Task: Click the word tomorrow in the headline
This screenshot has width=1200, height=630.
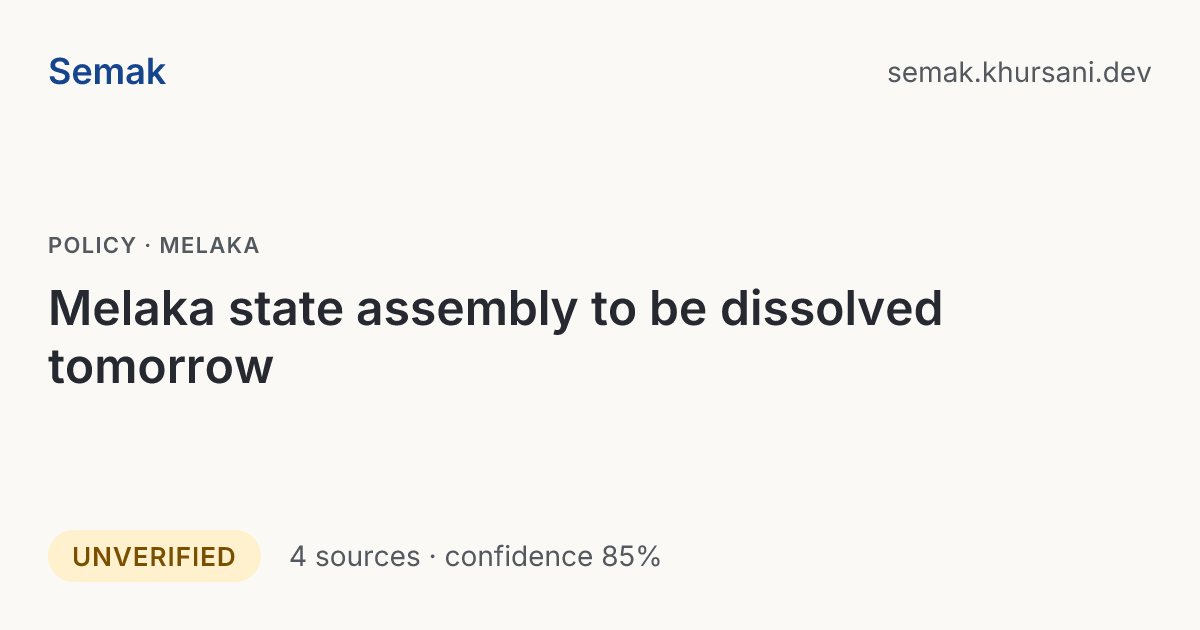Action: click(x=160, y=367)
